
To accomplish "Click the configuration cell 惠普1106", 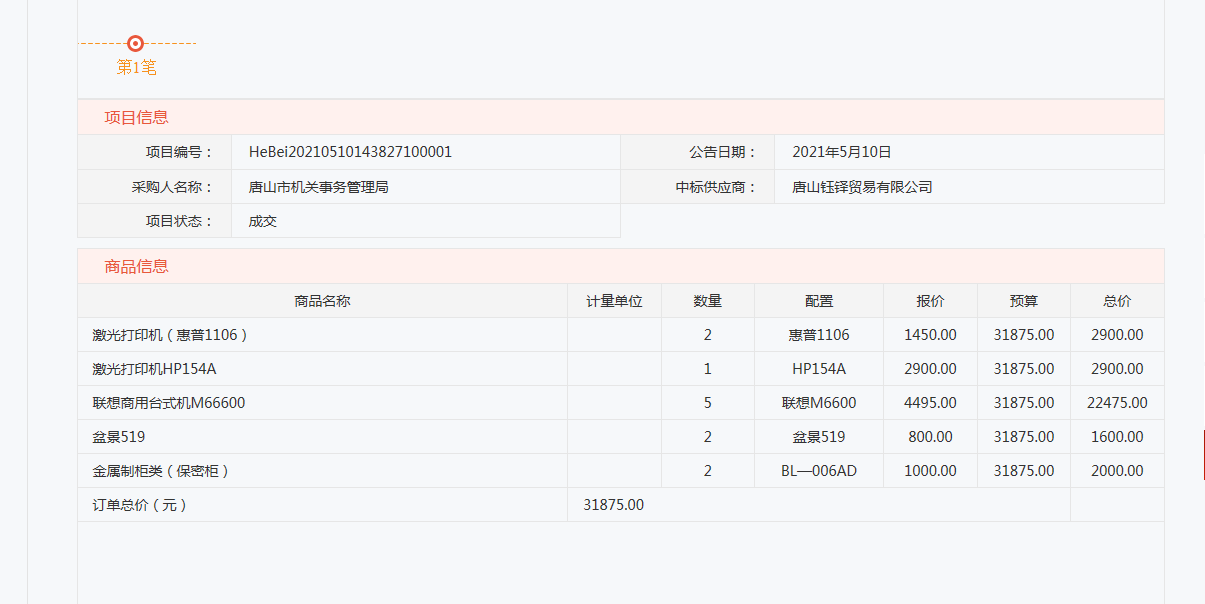I will [819, 335].
